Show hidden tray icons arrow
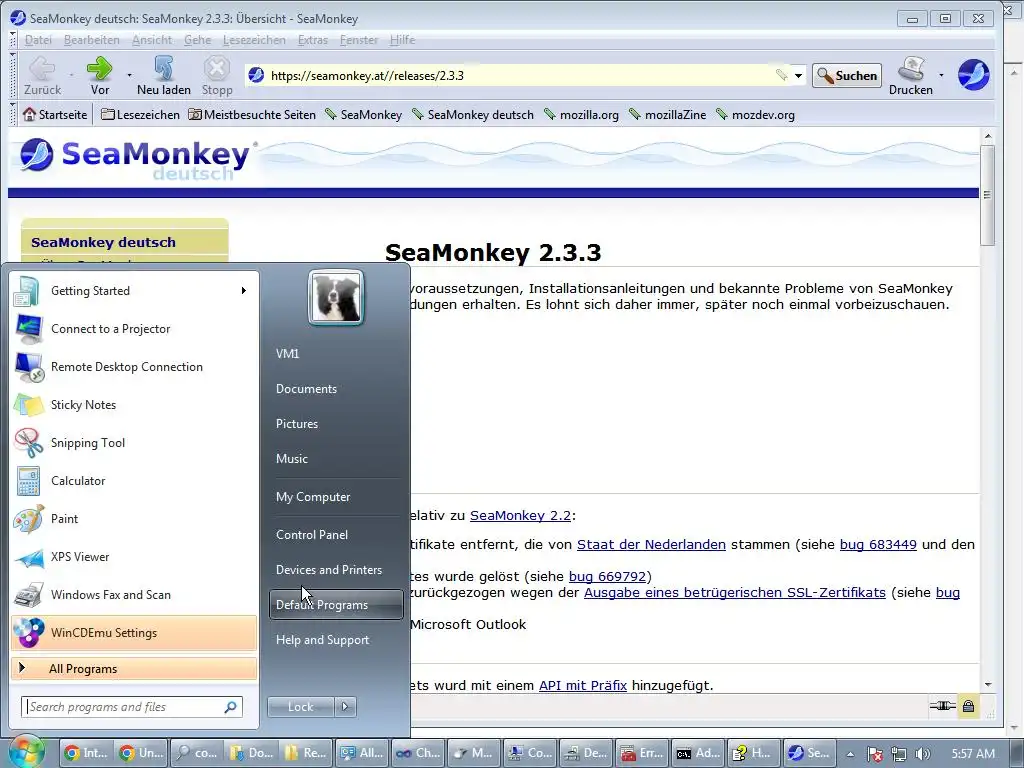 [x=850, y=753]
